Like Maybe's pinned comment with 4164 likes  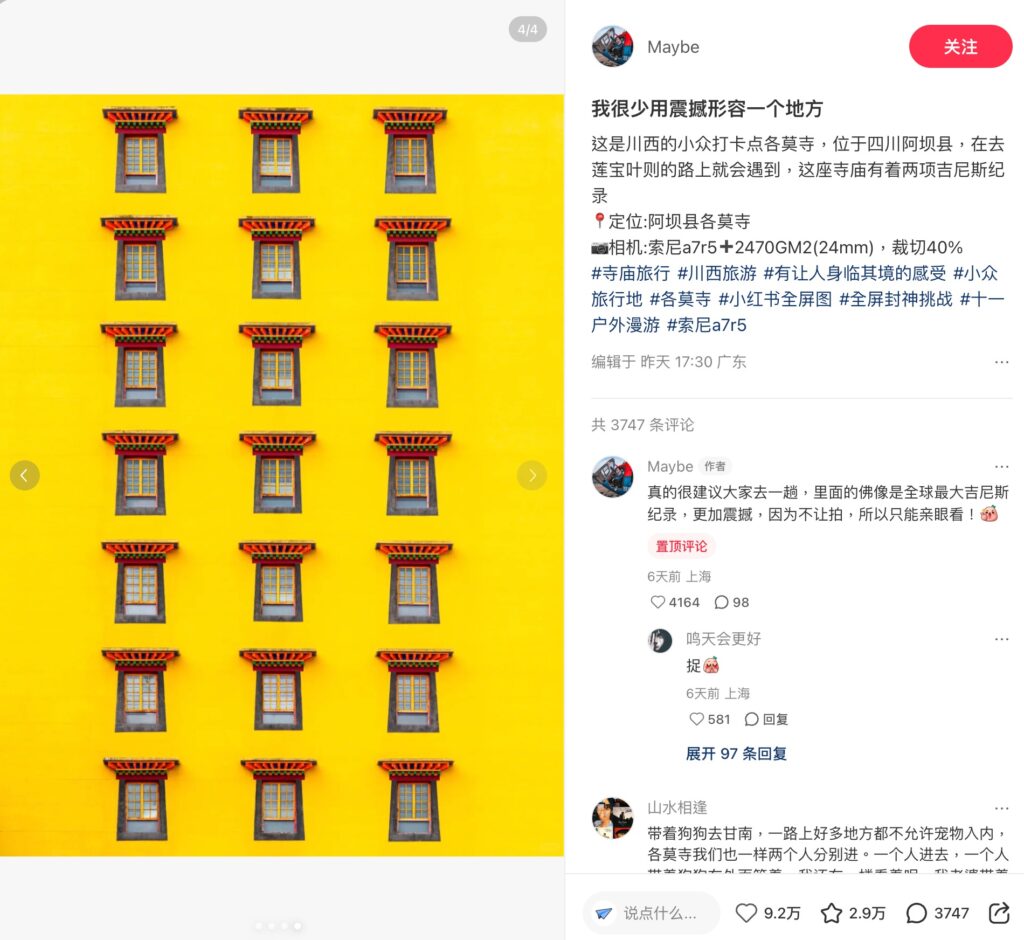tap(658, 602)
